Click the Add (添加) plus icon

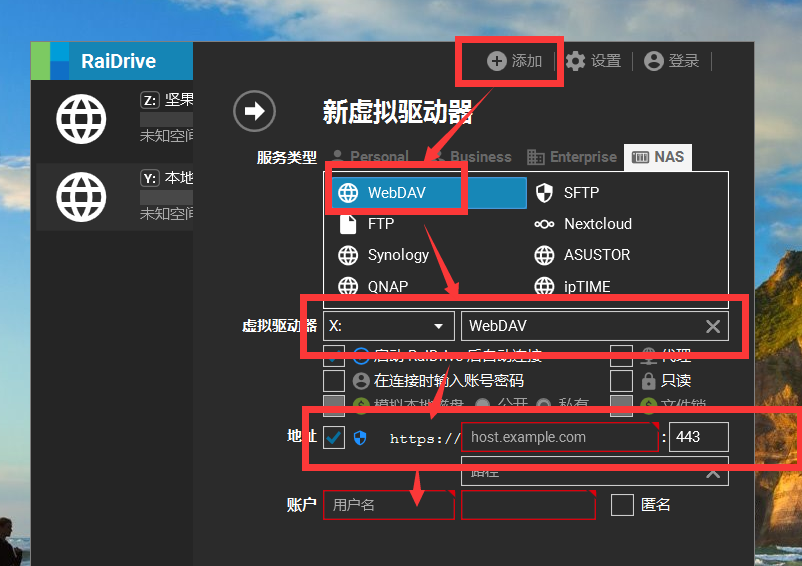click(x=496, y=61)
